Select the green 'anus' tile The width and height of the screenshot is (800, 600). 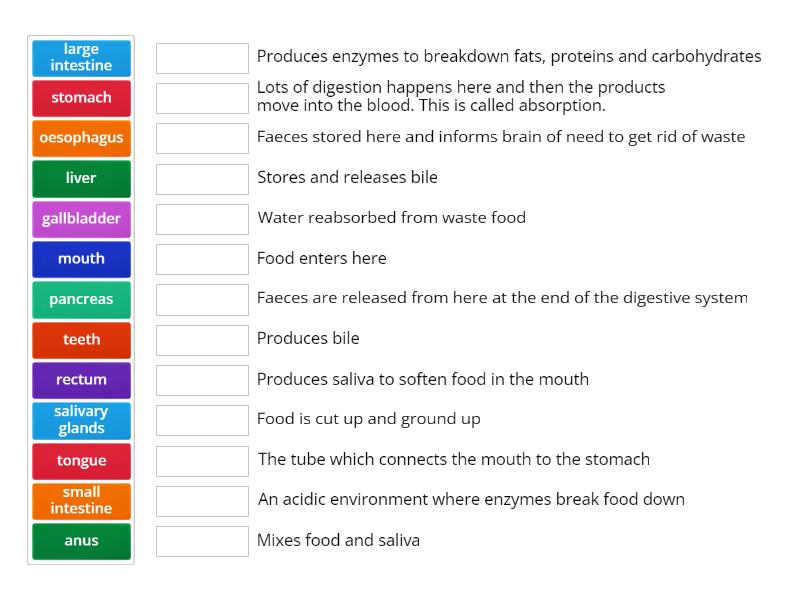pyautogui.click(x=81, y=541)
